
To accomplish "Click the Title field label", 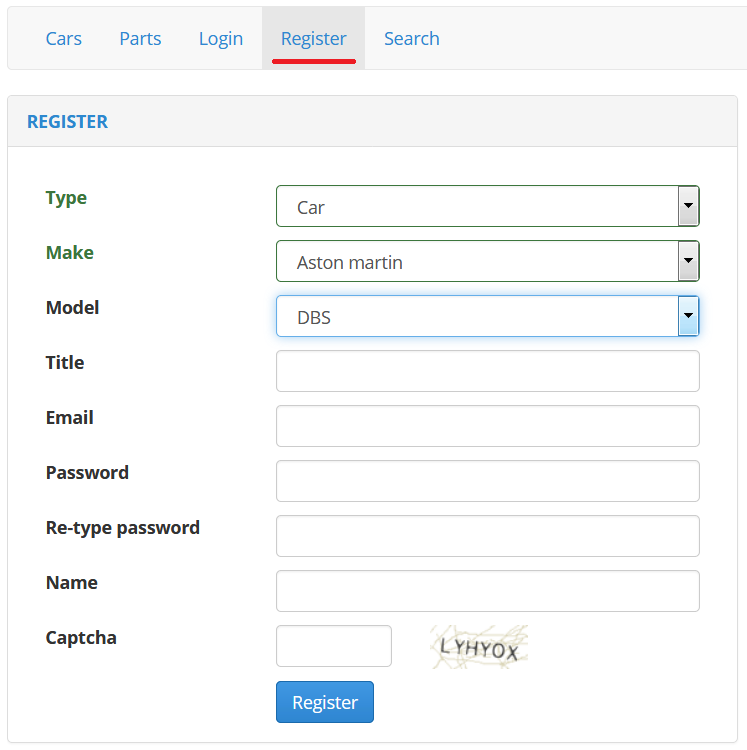I will [x=65, y=363].
